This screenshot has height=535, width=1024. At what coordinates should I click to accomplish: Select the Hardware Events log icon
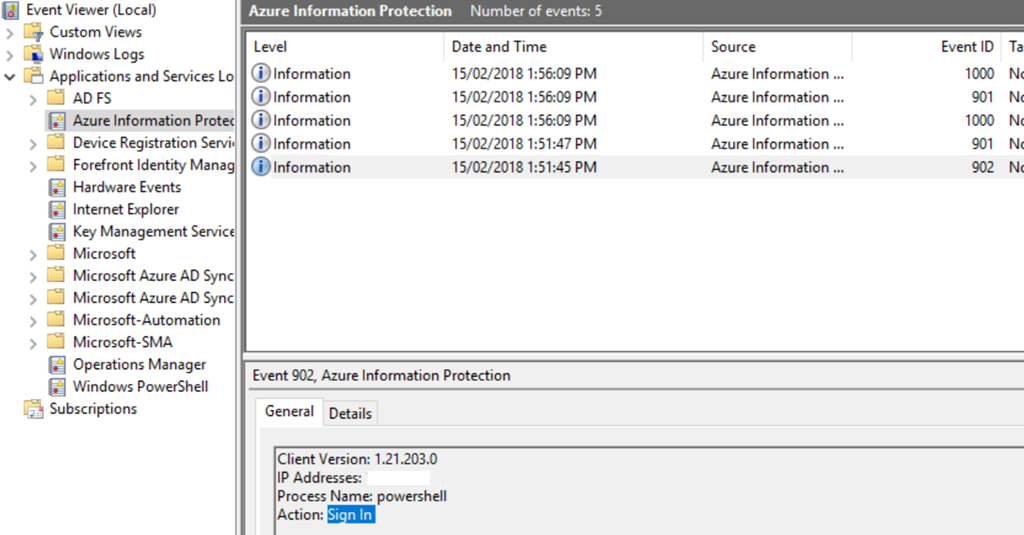[x=58, y=187]
